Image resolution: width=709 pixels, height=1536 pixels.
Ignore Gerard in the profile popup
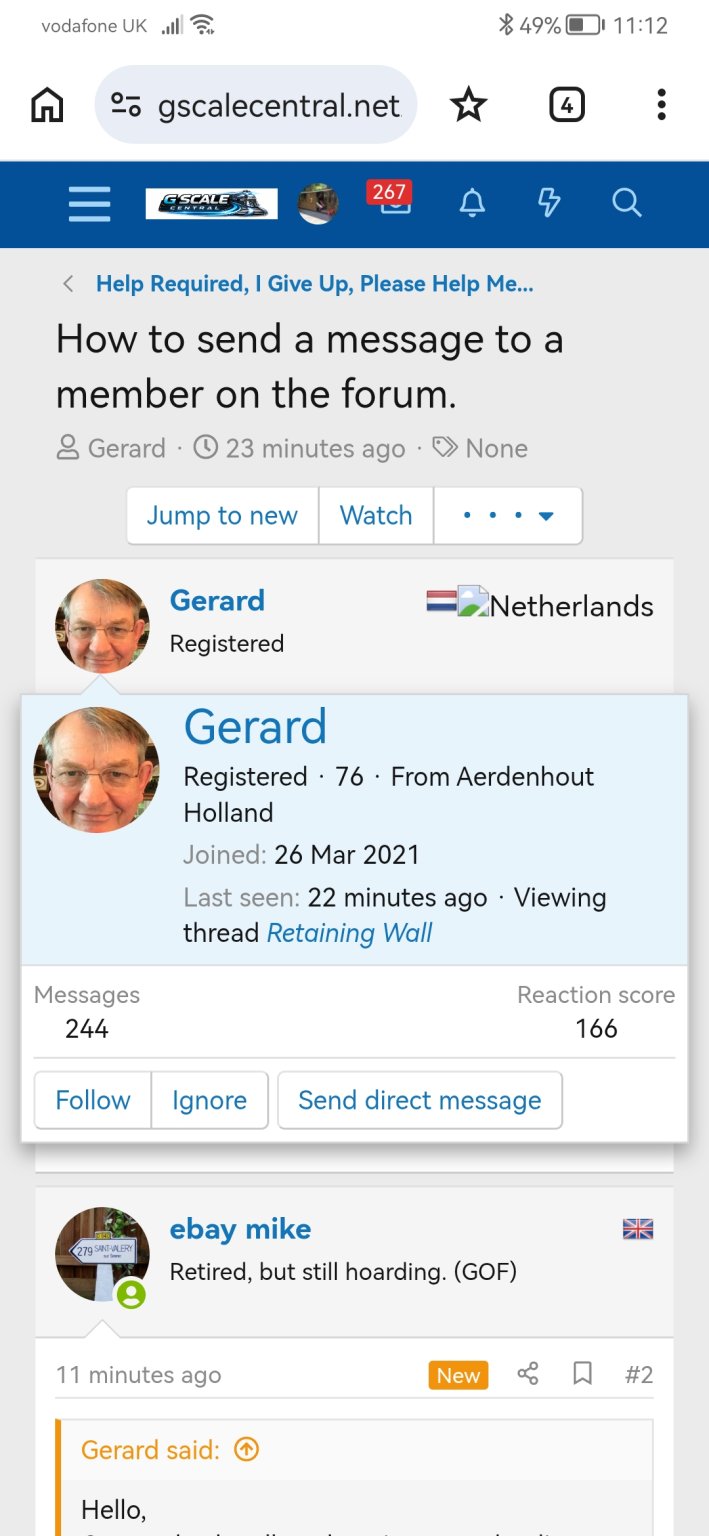tap(209, 1100)
